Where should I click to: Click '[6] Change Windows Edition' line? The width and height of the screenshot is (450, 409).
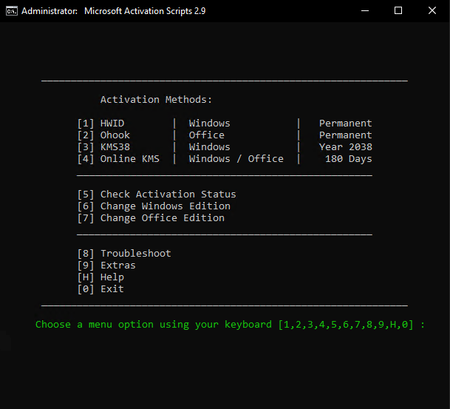tap(154, 206)
